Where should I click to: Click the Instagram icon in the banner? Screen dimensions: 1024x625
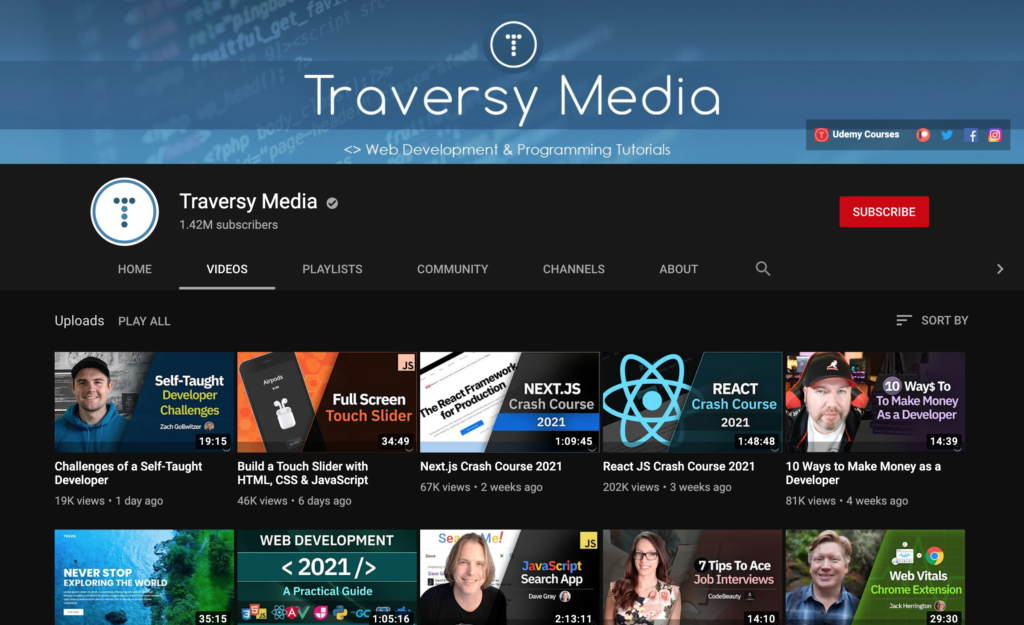pyautogui.click(x=995, y=134)
